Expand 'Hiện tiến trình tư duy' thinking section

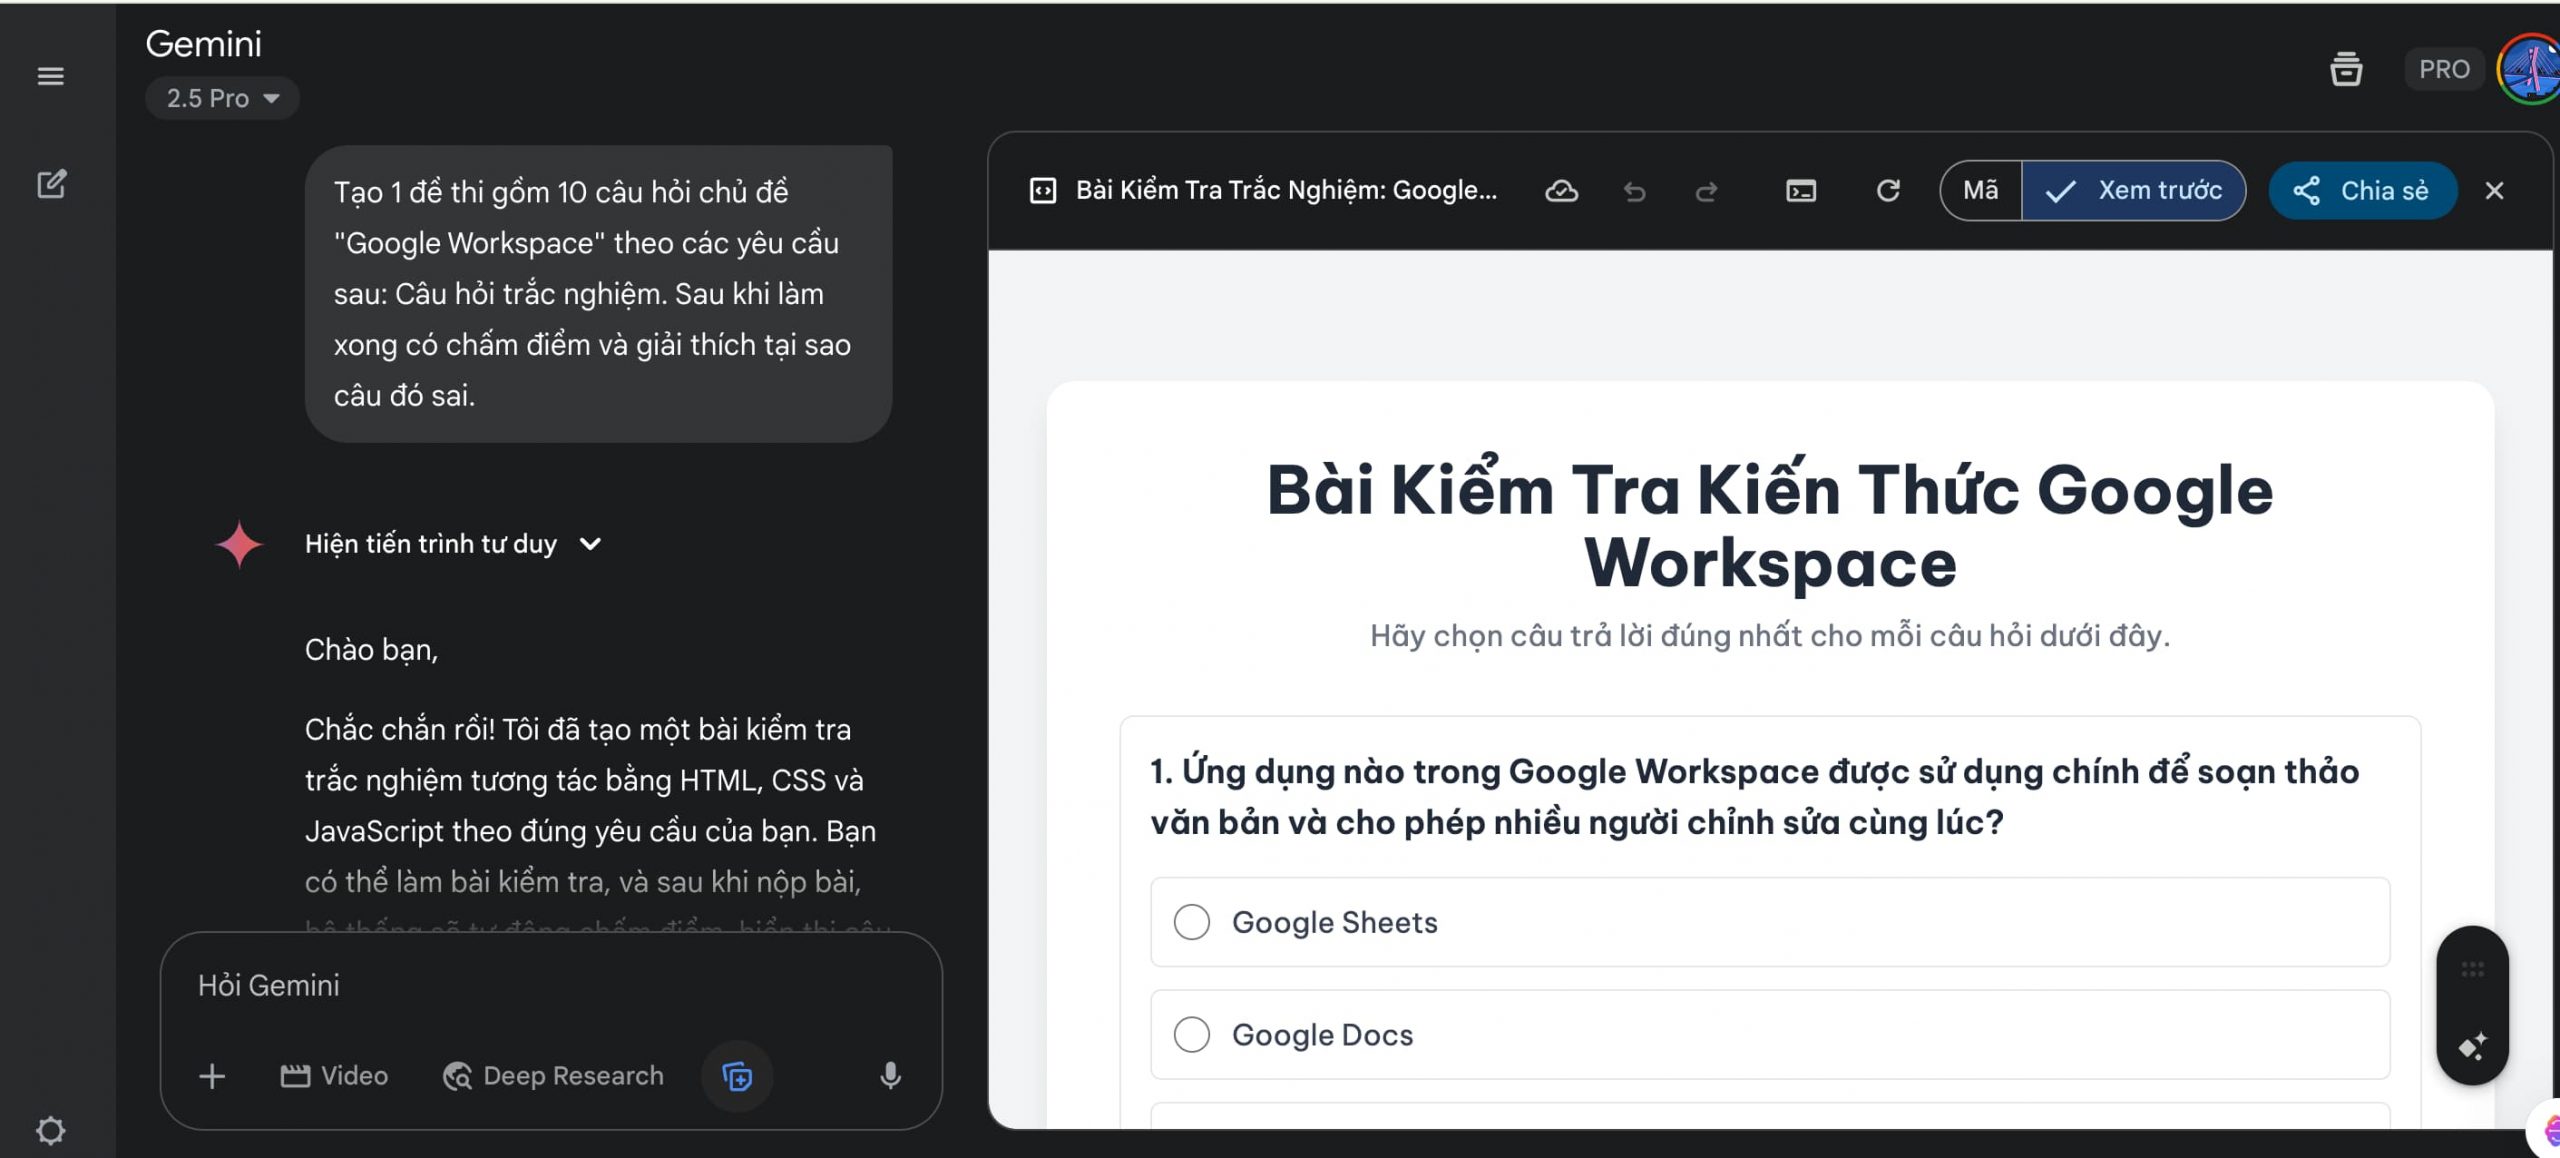pos(453,544)
